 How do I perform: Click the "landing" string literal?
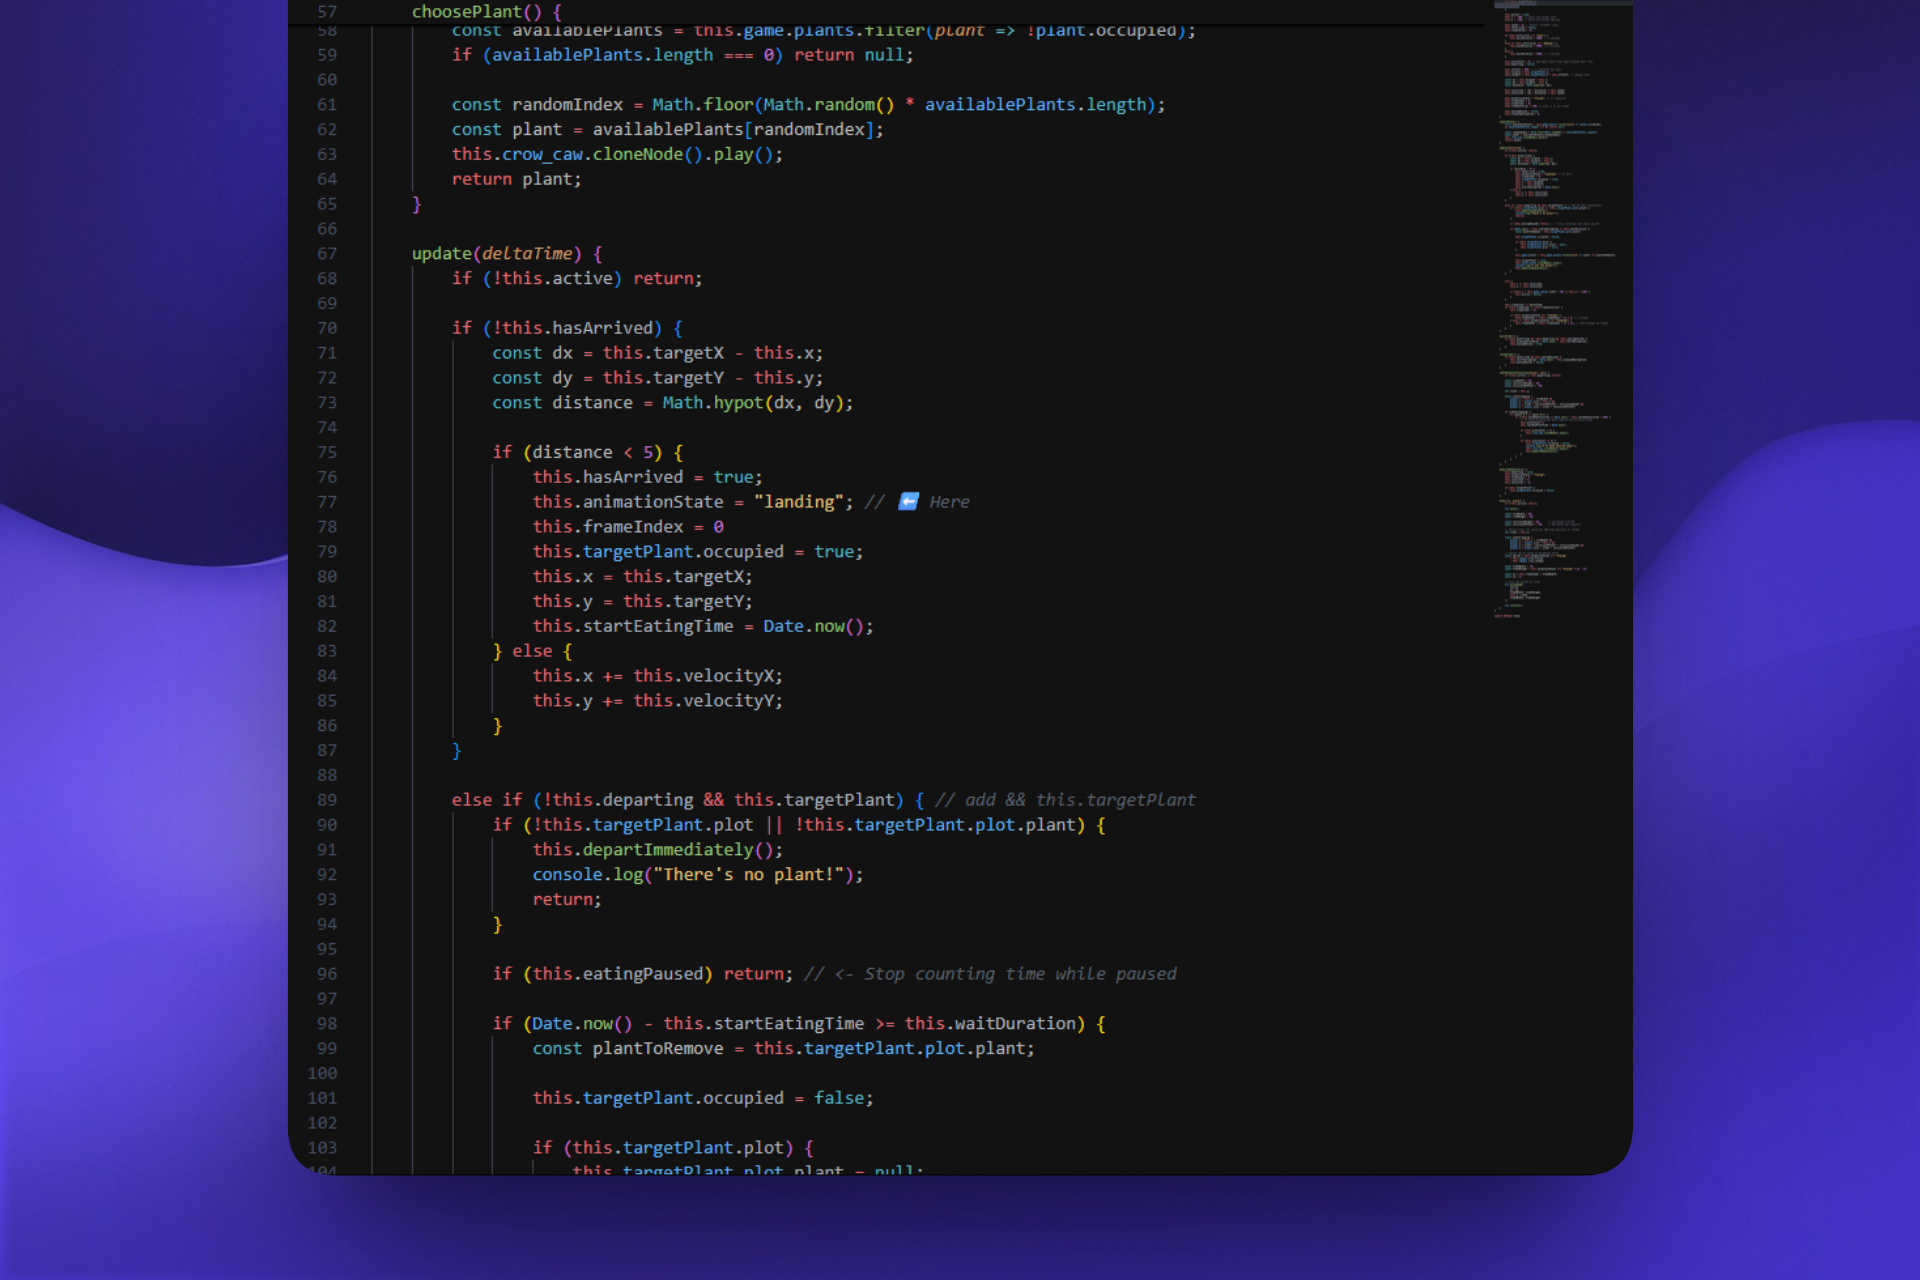click(798, 502)
